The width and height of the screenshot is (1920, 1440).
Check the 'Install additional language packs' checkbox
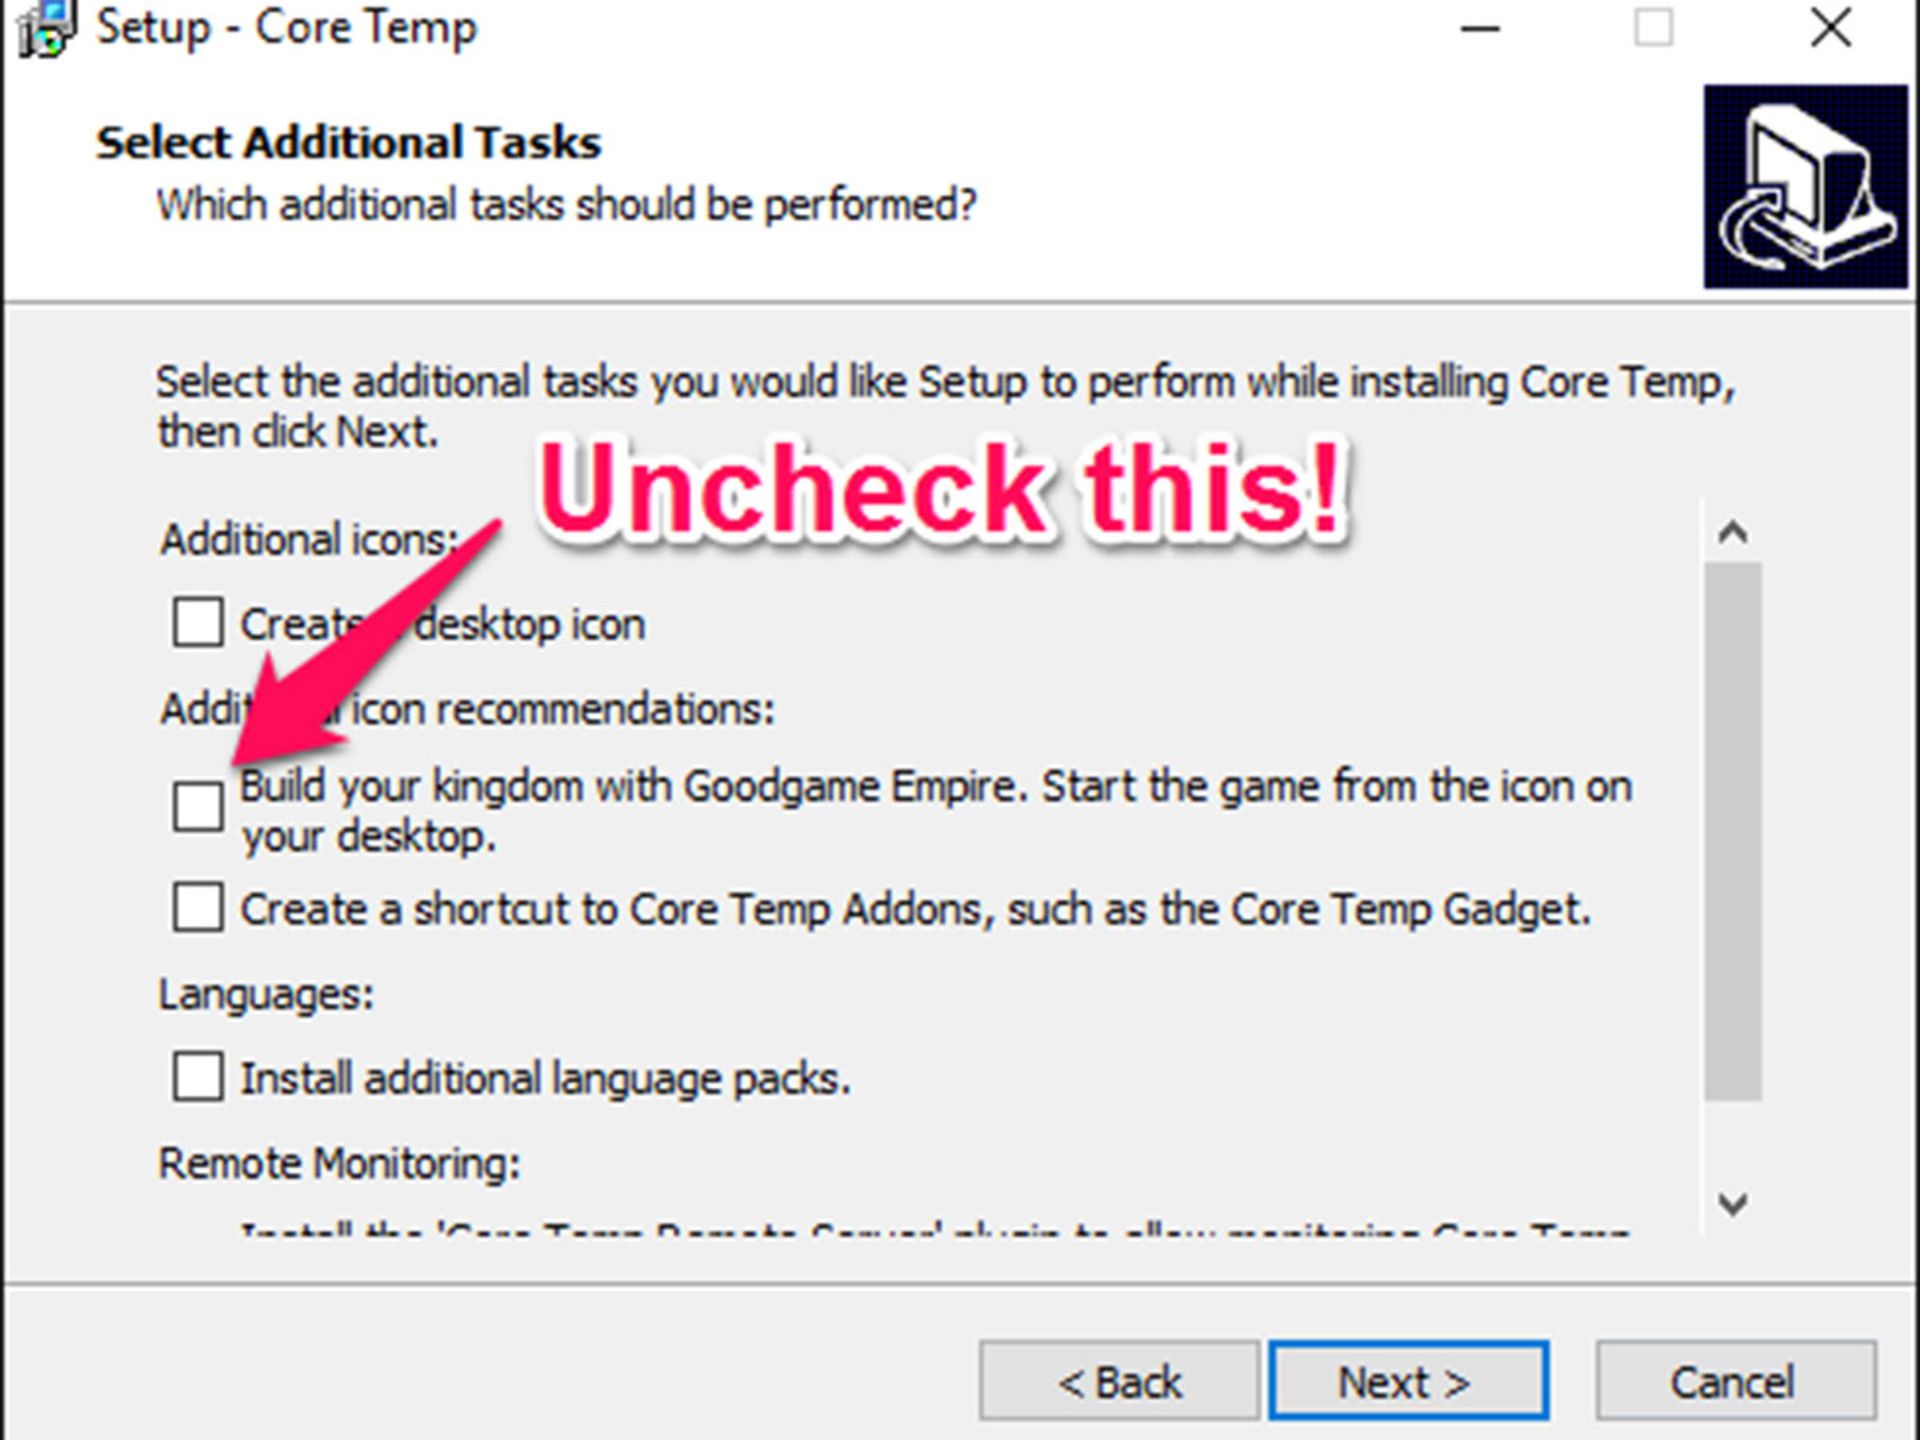(197, 1076)
